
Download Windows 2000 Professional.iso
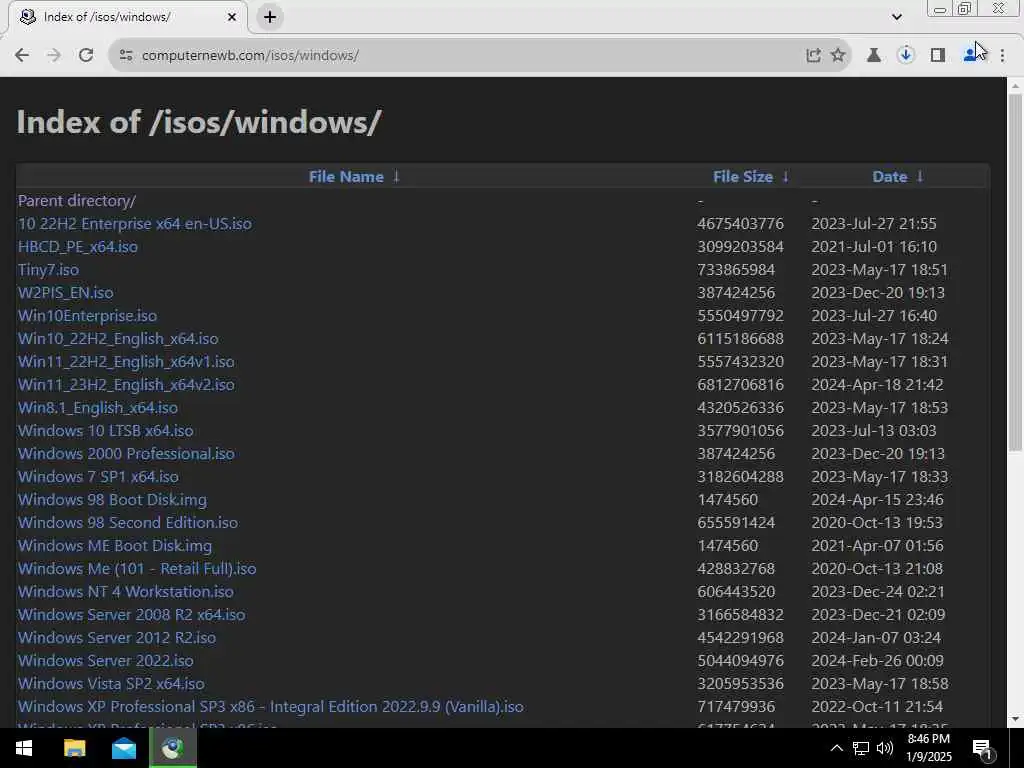(x=126, y=454)
